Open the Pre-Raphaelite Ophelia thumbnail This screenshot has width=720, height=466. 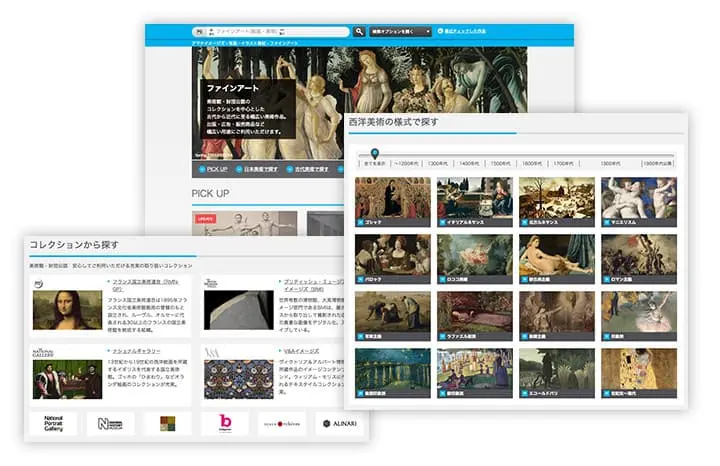(x=475, y=316)
